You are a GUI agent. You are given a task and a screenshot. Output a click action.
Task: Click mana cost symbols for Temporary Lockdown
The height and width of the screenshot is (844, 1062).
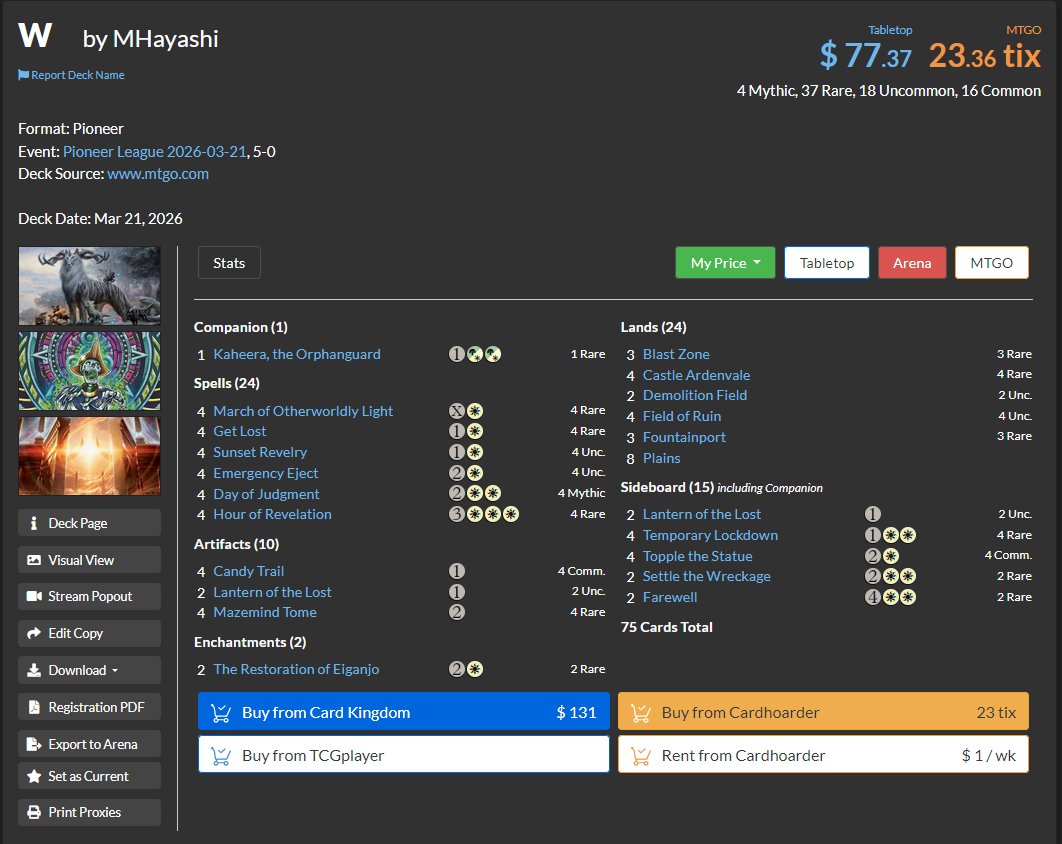pos(891,535)
